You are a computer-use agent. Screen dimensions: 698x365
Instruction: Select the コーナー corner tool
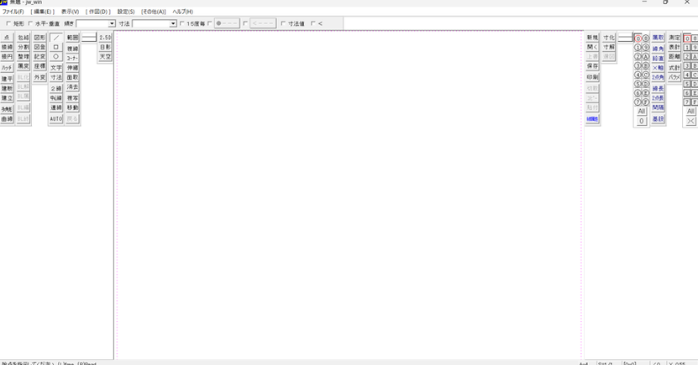pos(73,58)
